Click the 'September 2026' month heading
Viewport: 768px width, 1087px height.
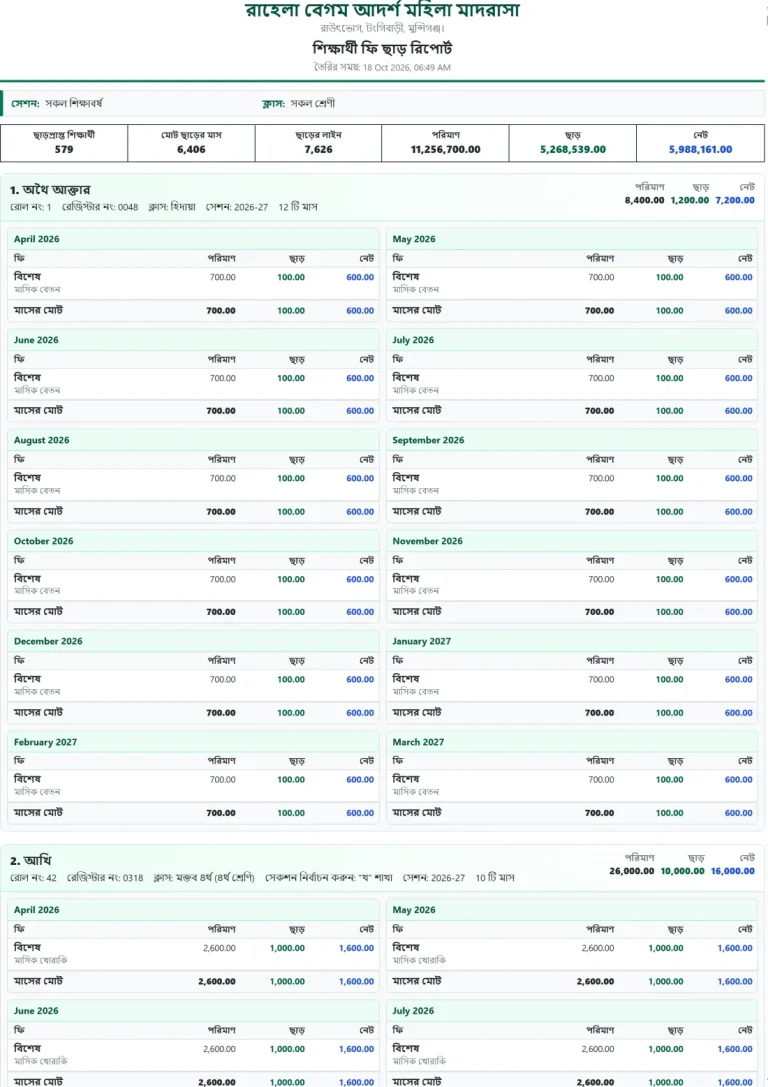(x=428, y=440)
